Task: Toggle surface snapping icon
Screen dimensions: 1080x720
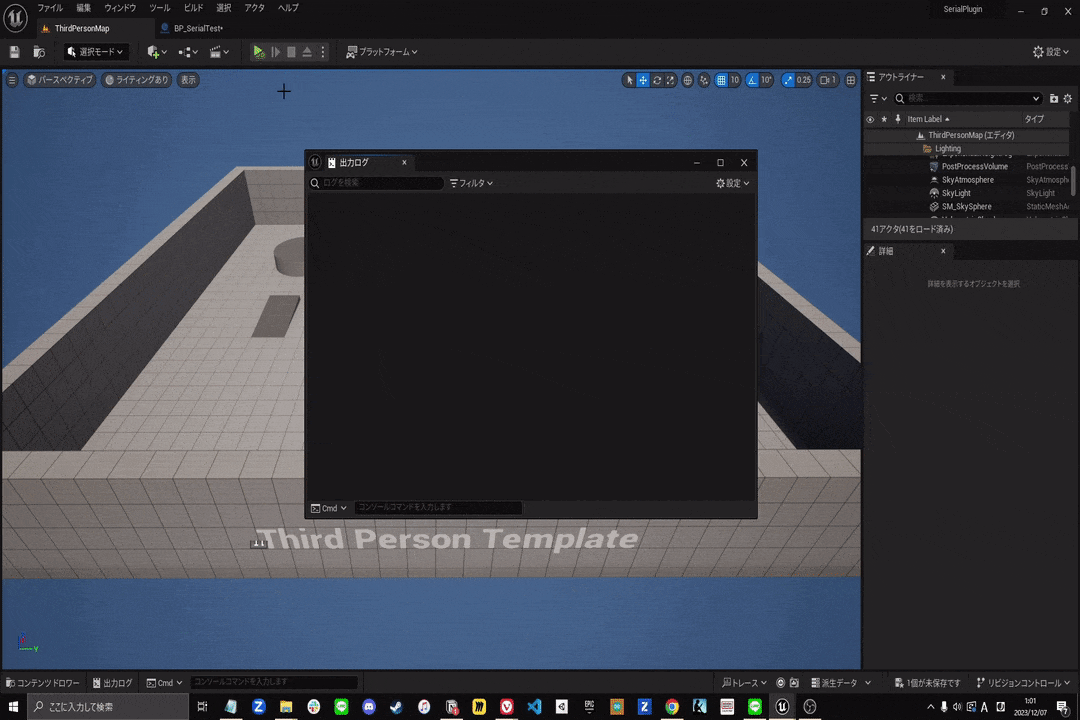Action: pos(704,80)
